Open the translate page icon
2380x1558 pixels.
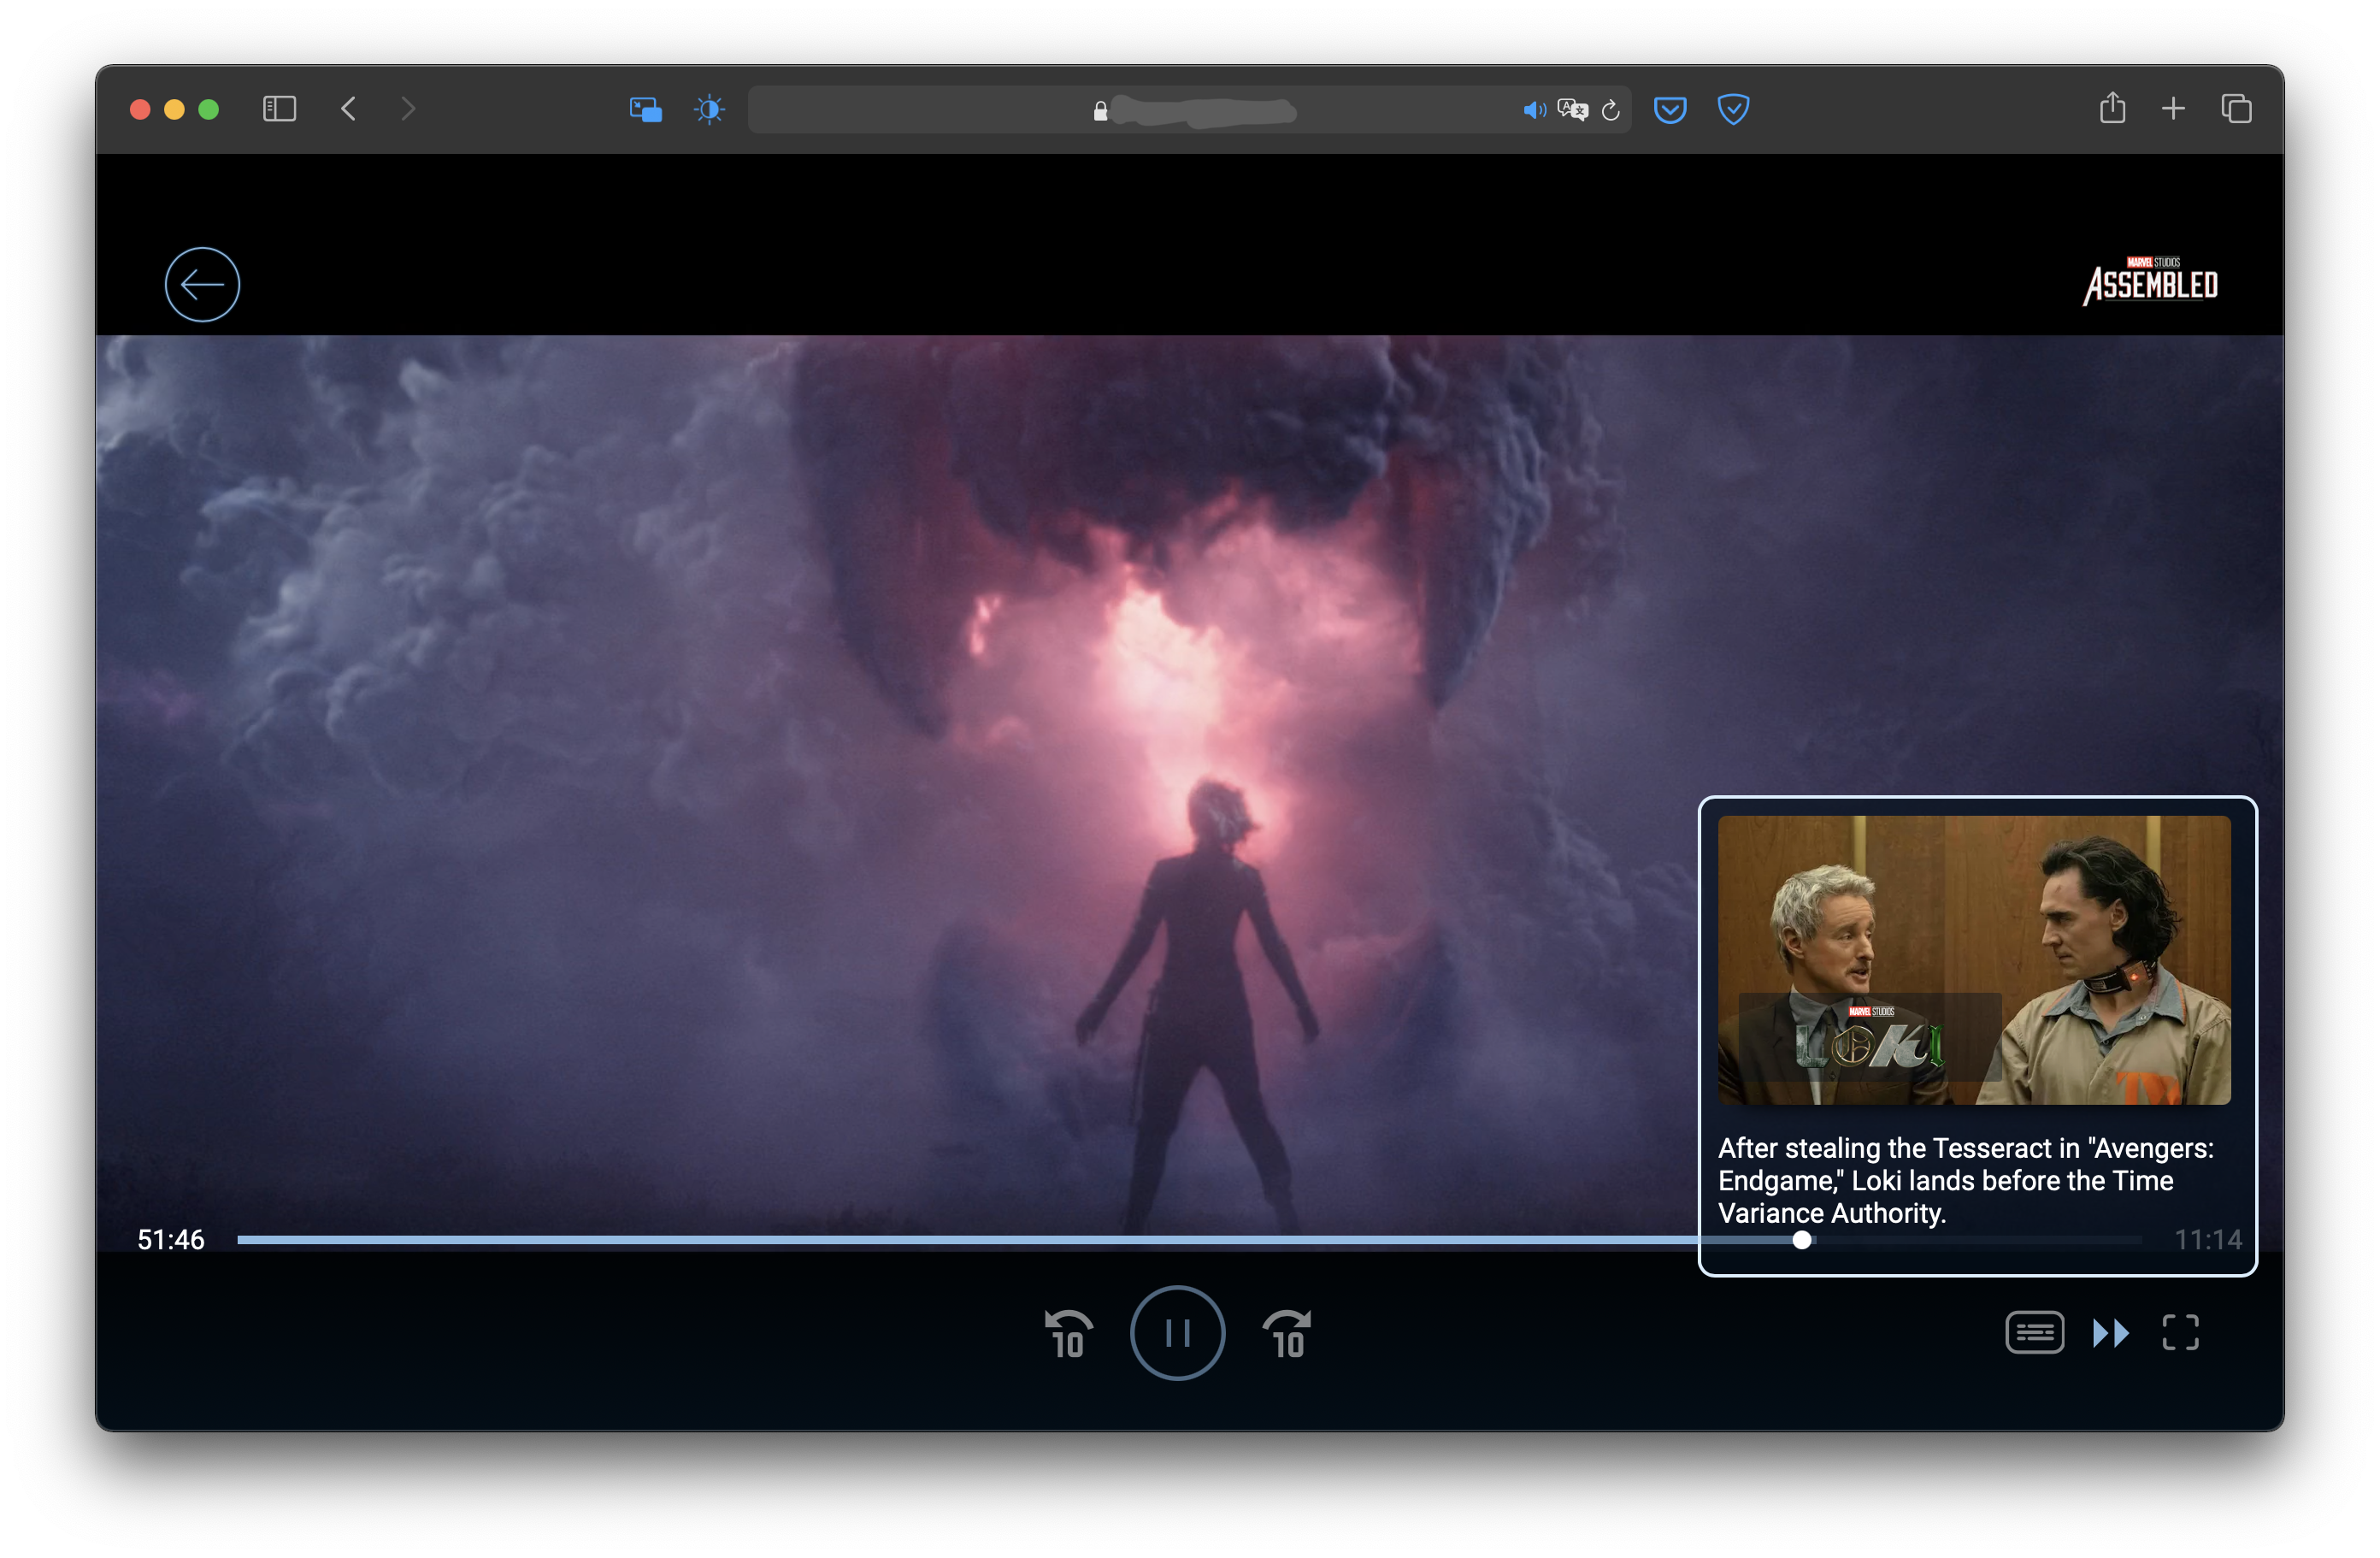tap(1572, 110)
